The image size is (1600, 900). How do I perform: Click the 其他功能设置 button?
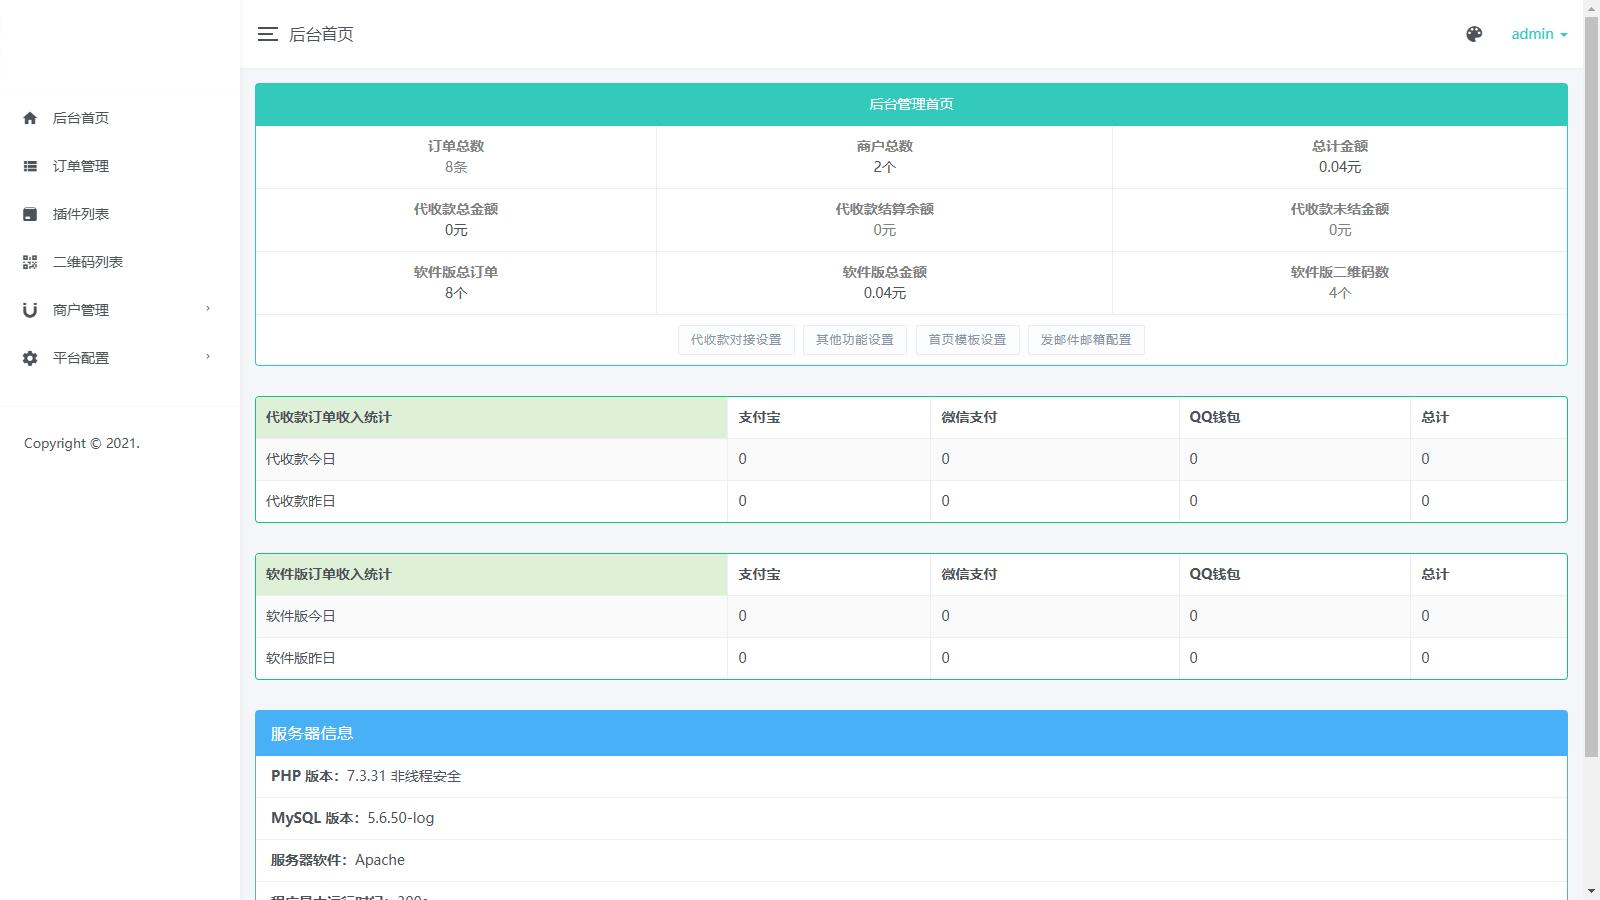855,340
